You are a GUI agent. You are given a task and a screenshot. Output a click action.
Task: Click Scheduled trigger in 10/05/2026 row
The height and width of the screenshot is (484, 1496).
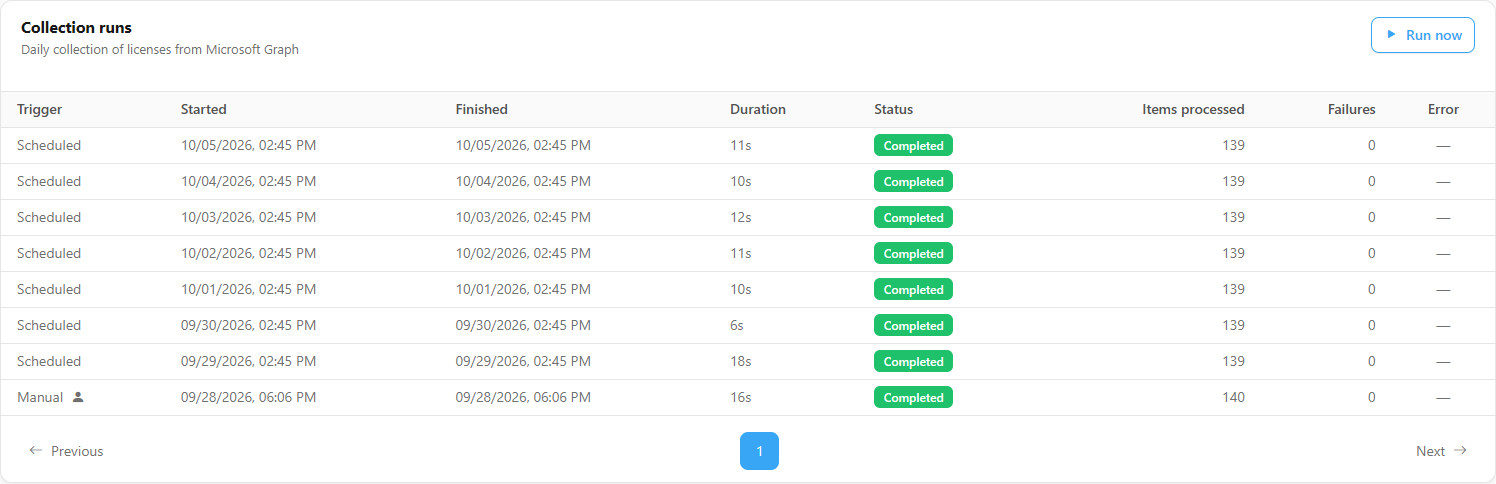[x=49, y=146]
